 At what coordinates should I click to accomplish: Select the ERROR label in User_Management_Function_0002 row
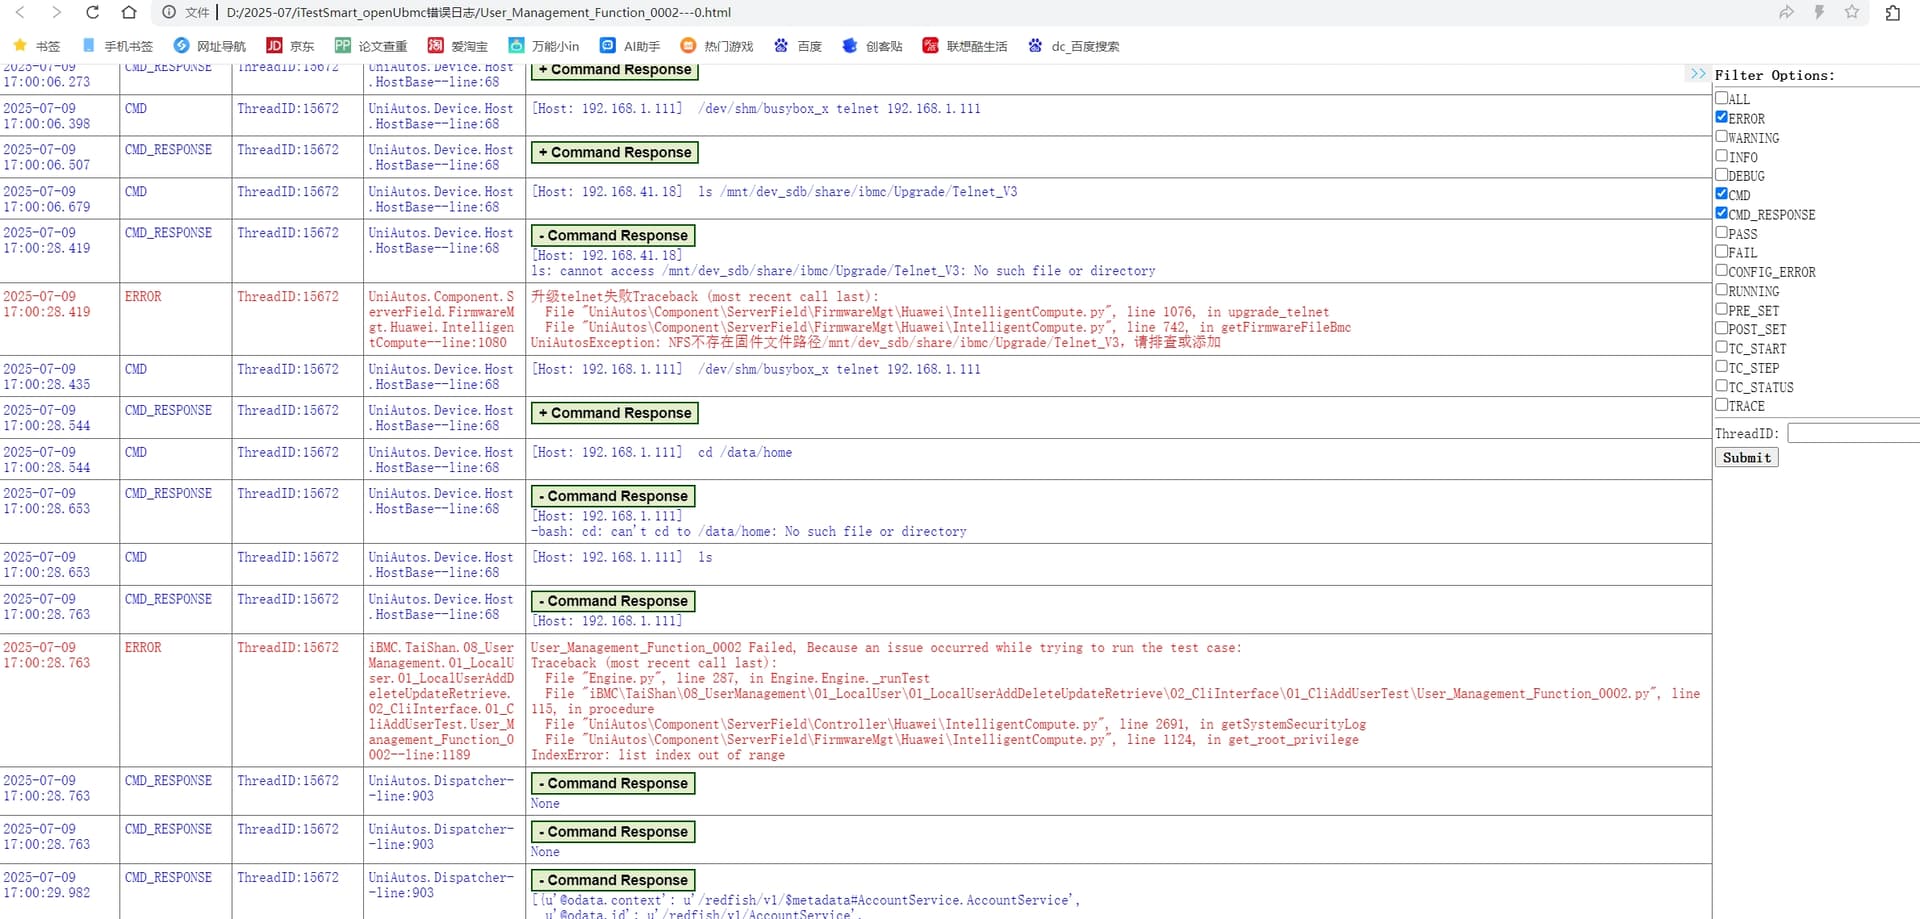[143, 648]
